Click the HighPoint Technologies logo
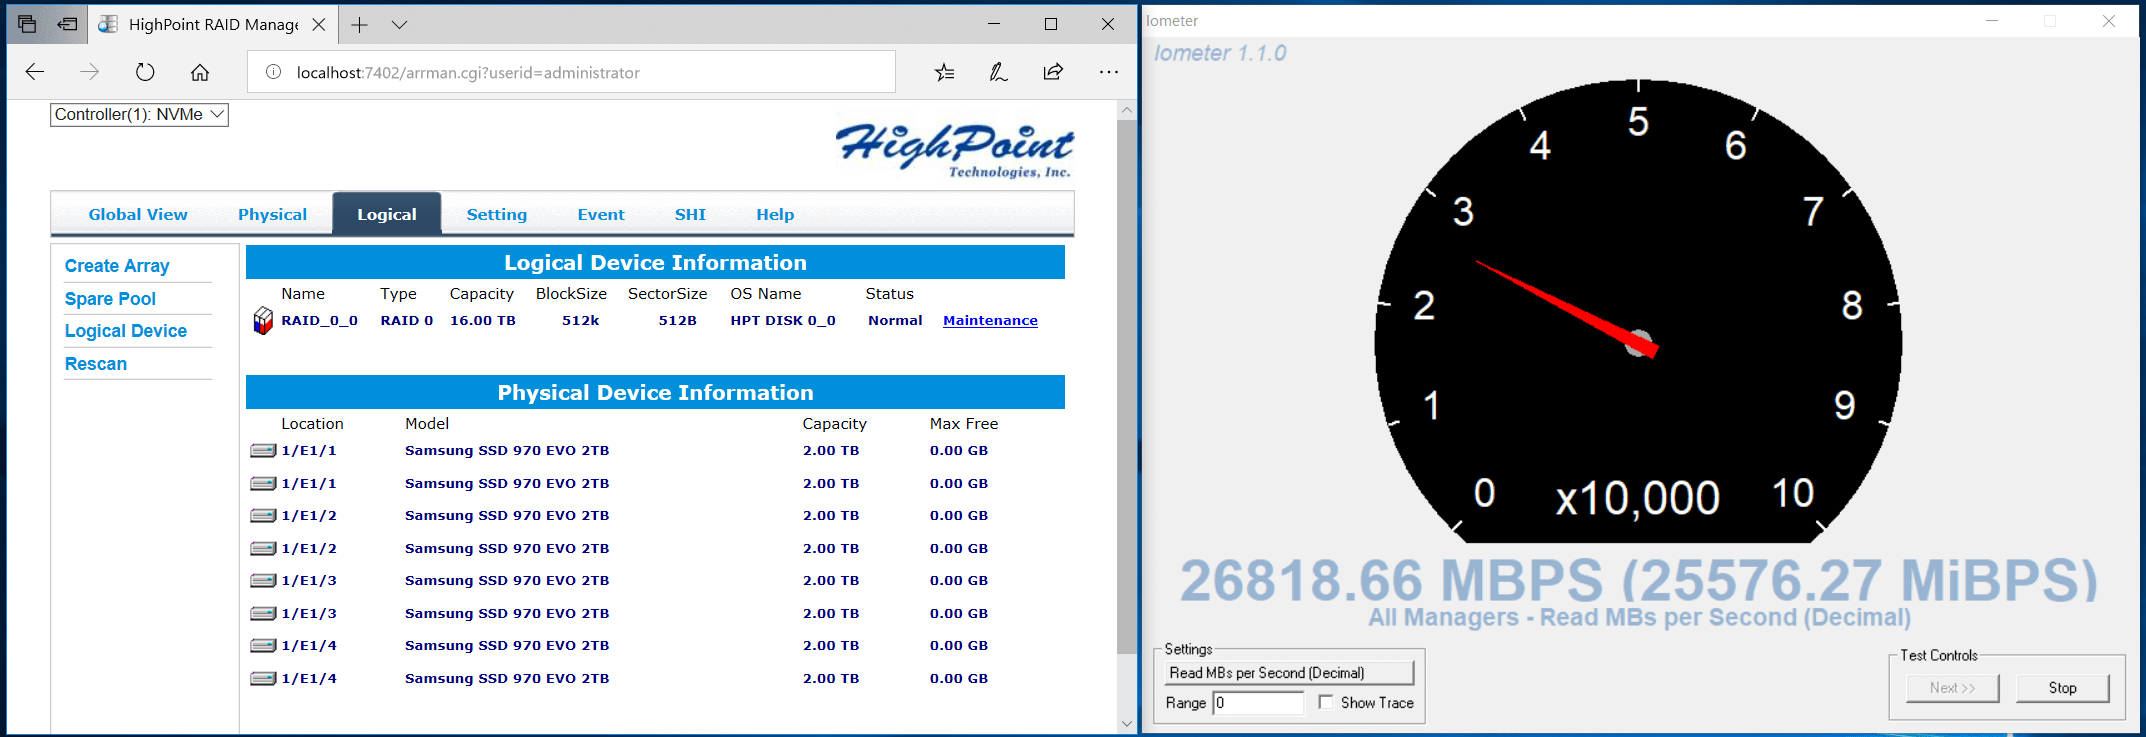The width and height of the screenshot is (2146, 737). 955,150
